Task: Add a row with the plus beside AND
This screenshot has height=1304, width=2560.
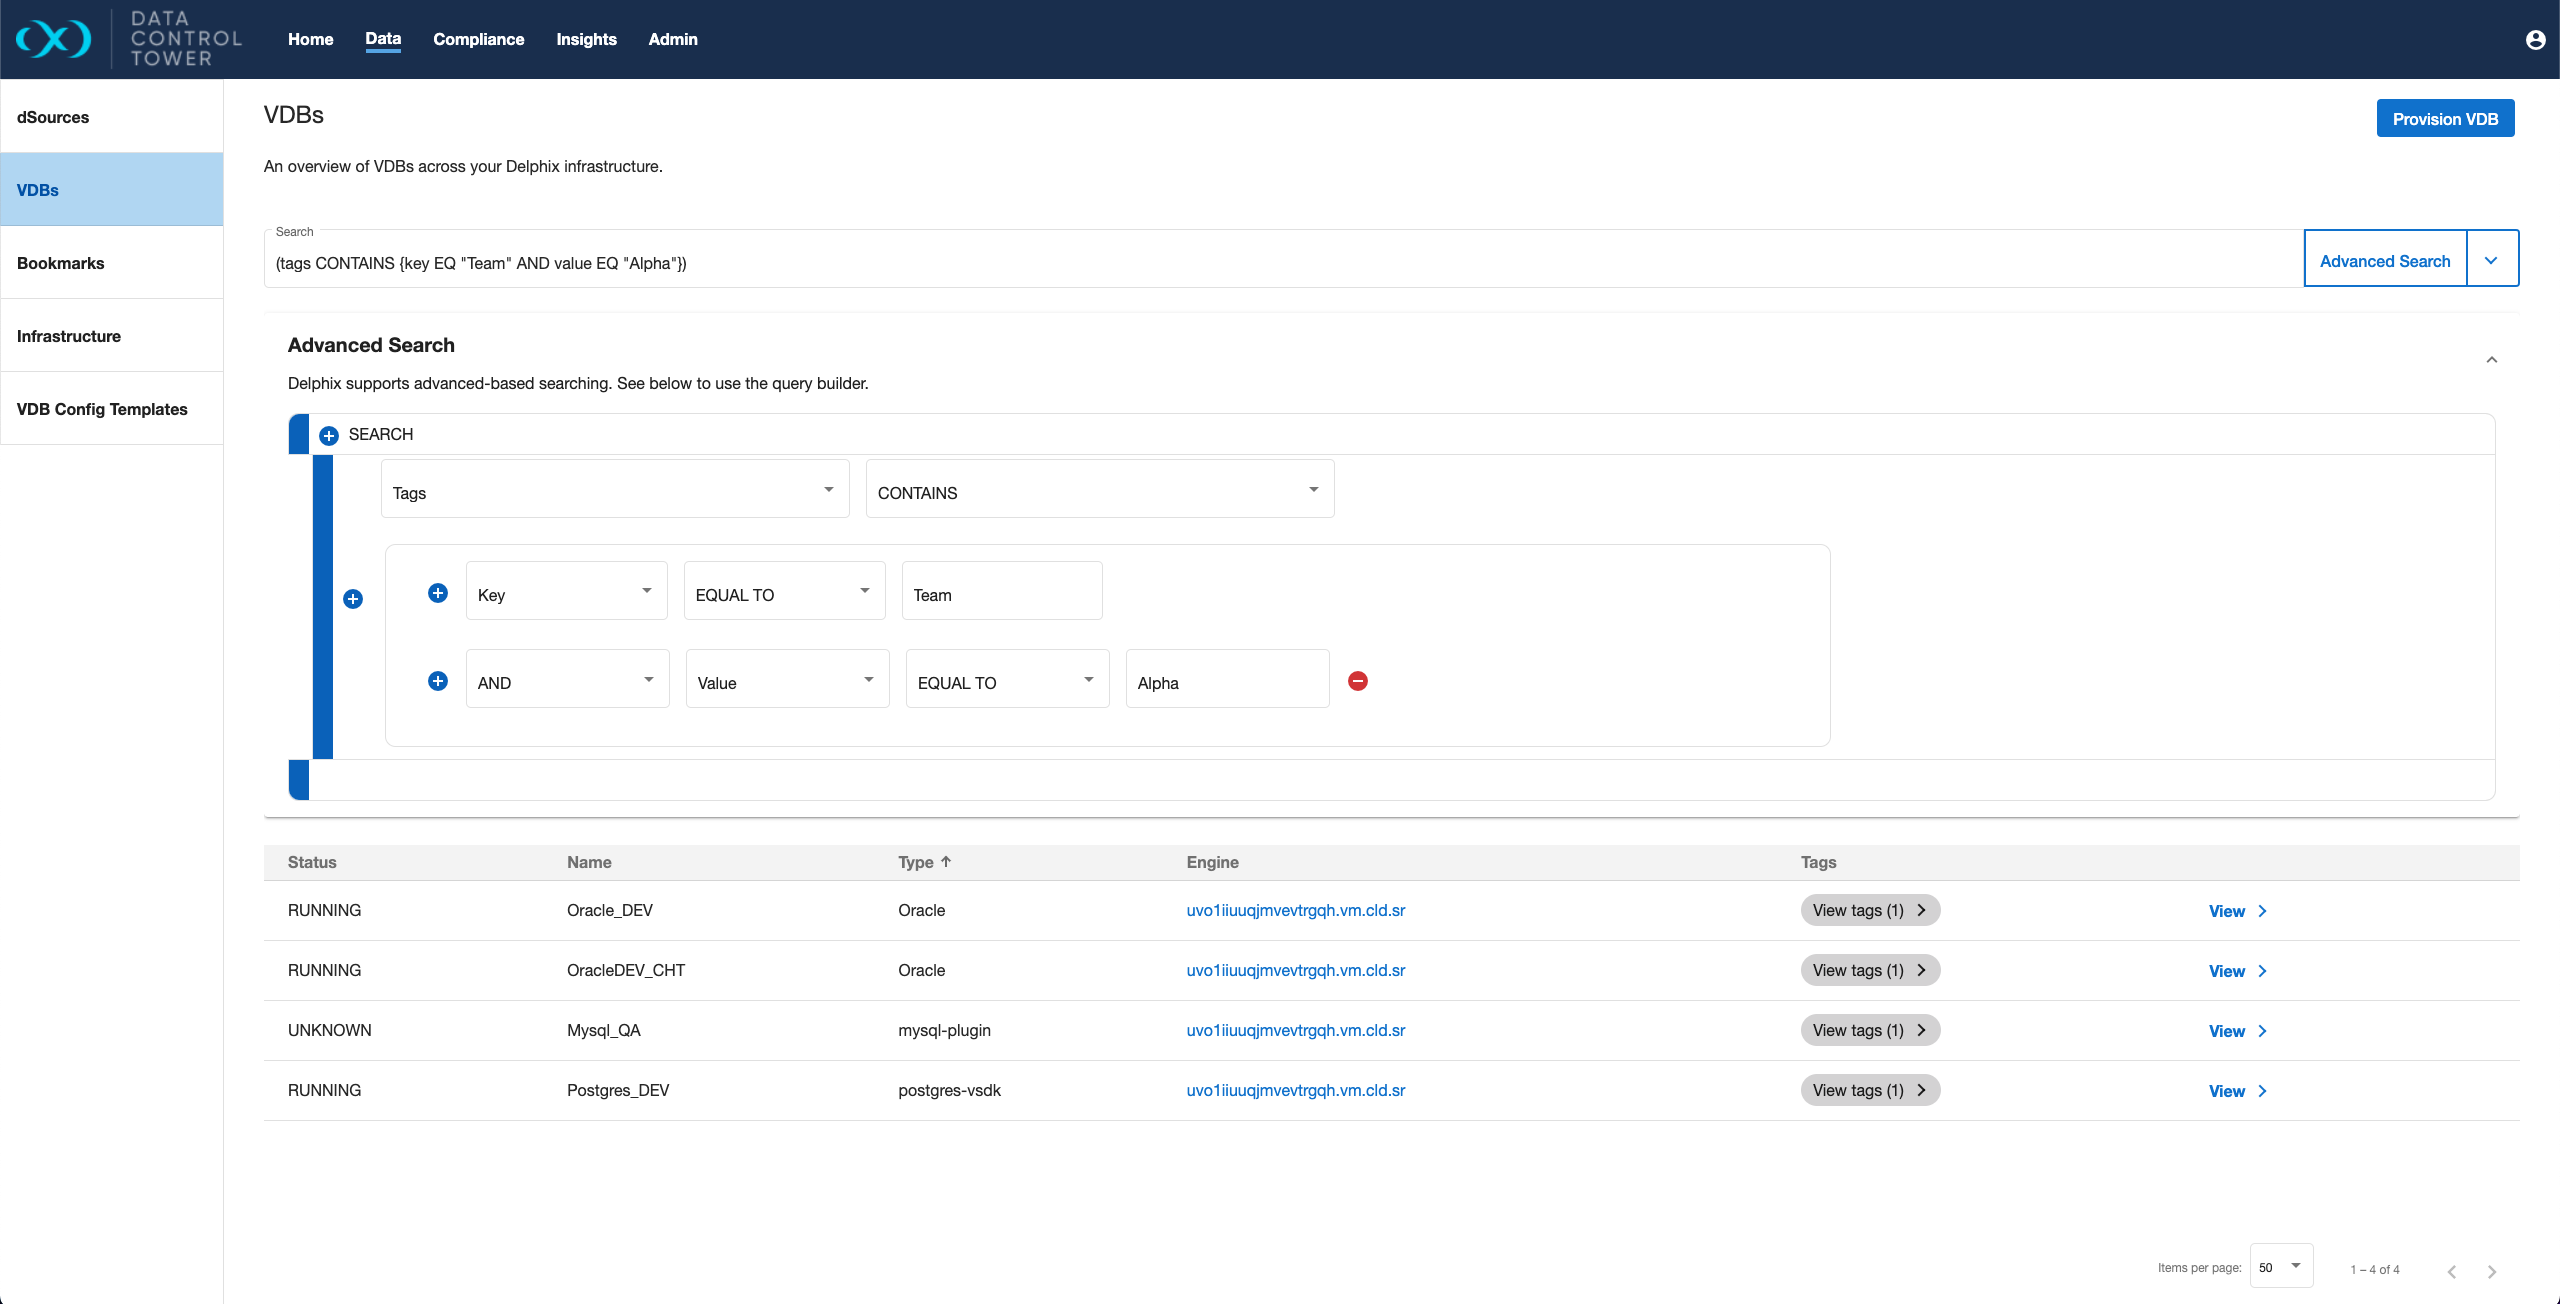Action: [x=438, y=681]
